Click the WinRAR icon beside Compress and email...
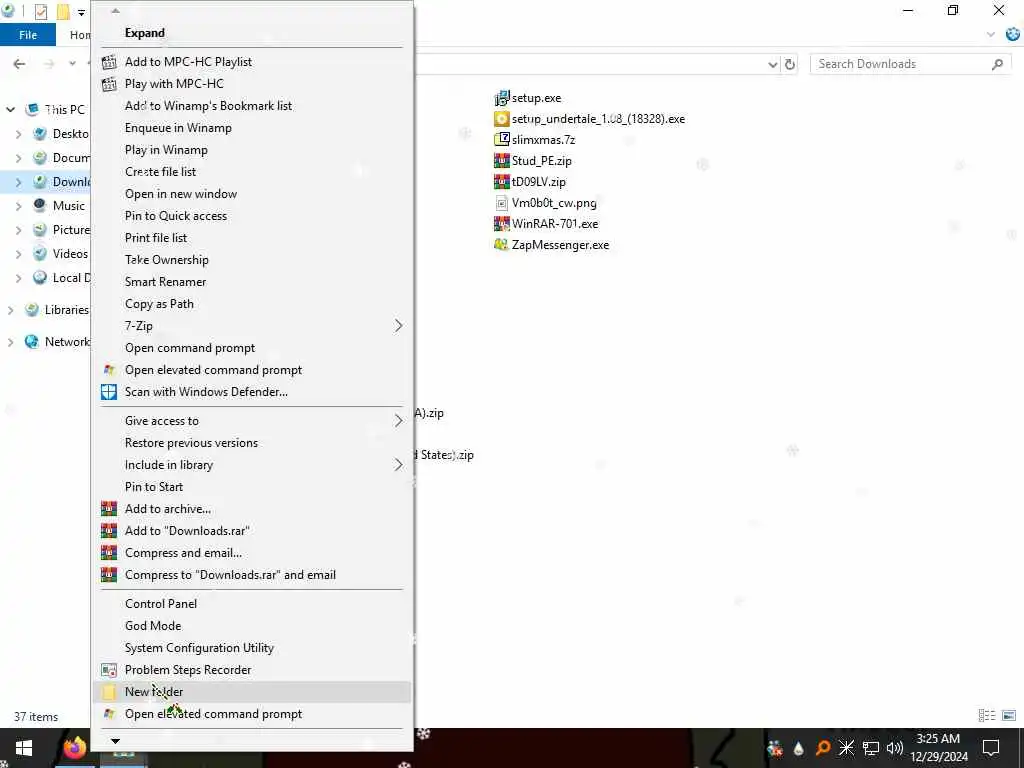 click(109, 553)
